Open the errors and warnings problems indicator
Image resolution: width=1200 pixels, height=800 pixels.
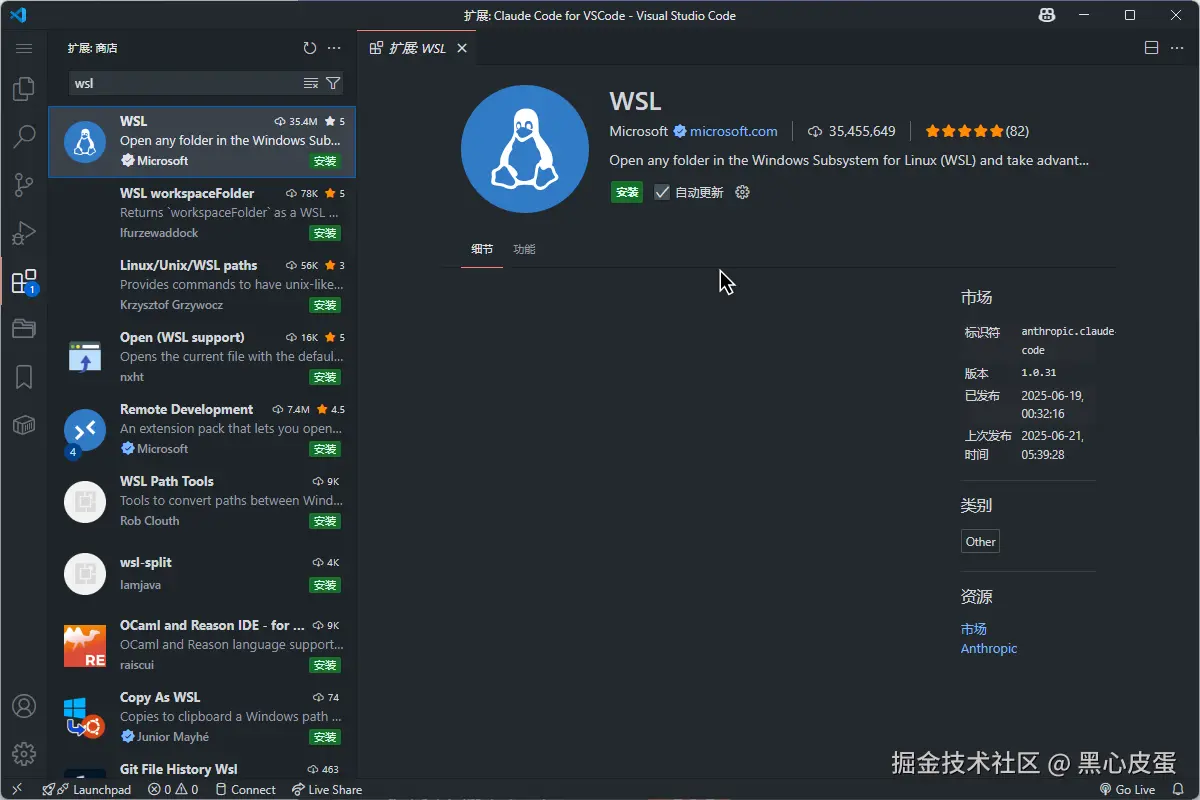coord(173,789)
